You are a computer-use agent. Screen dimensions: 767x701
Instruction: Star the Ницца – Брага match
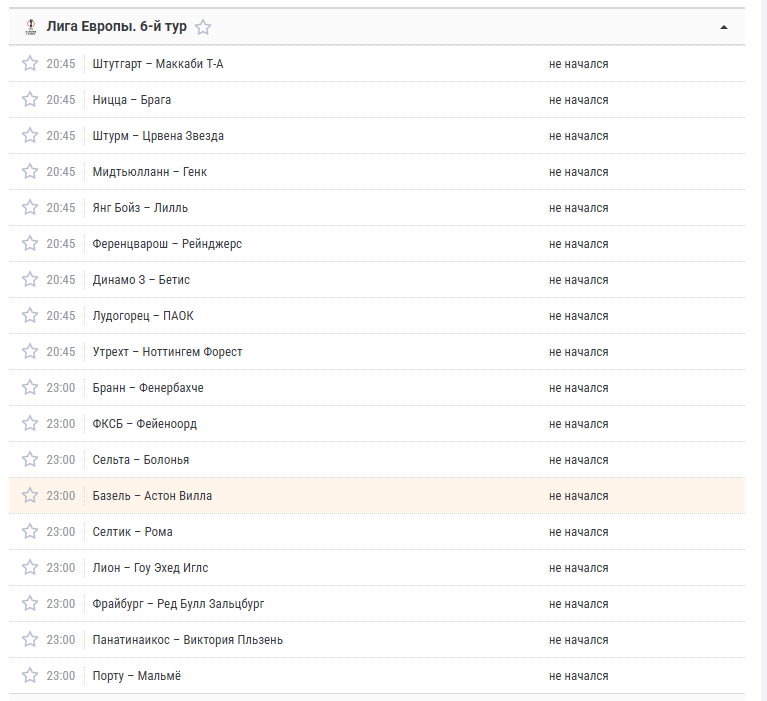[30, 99]
